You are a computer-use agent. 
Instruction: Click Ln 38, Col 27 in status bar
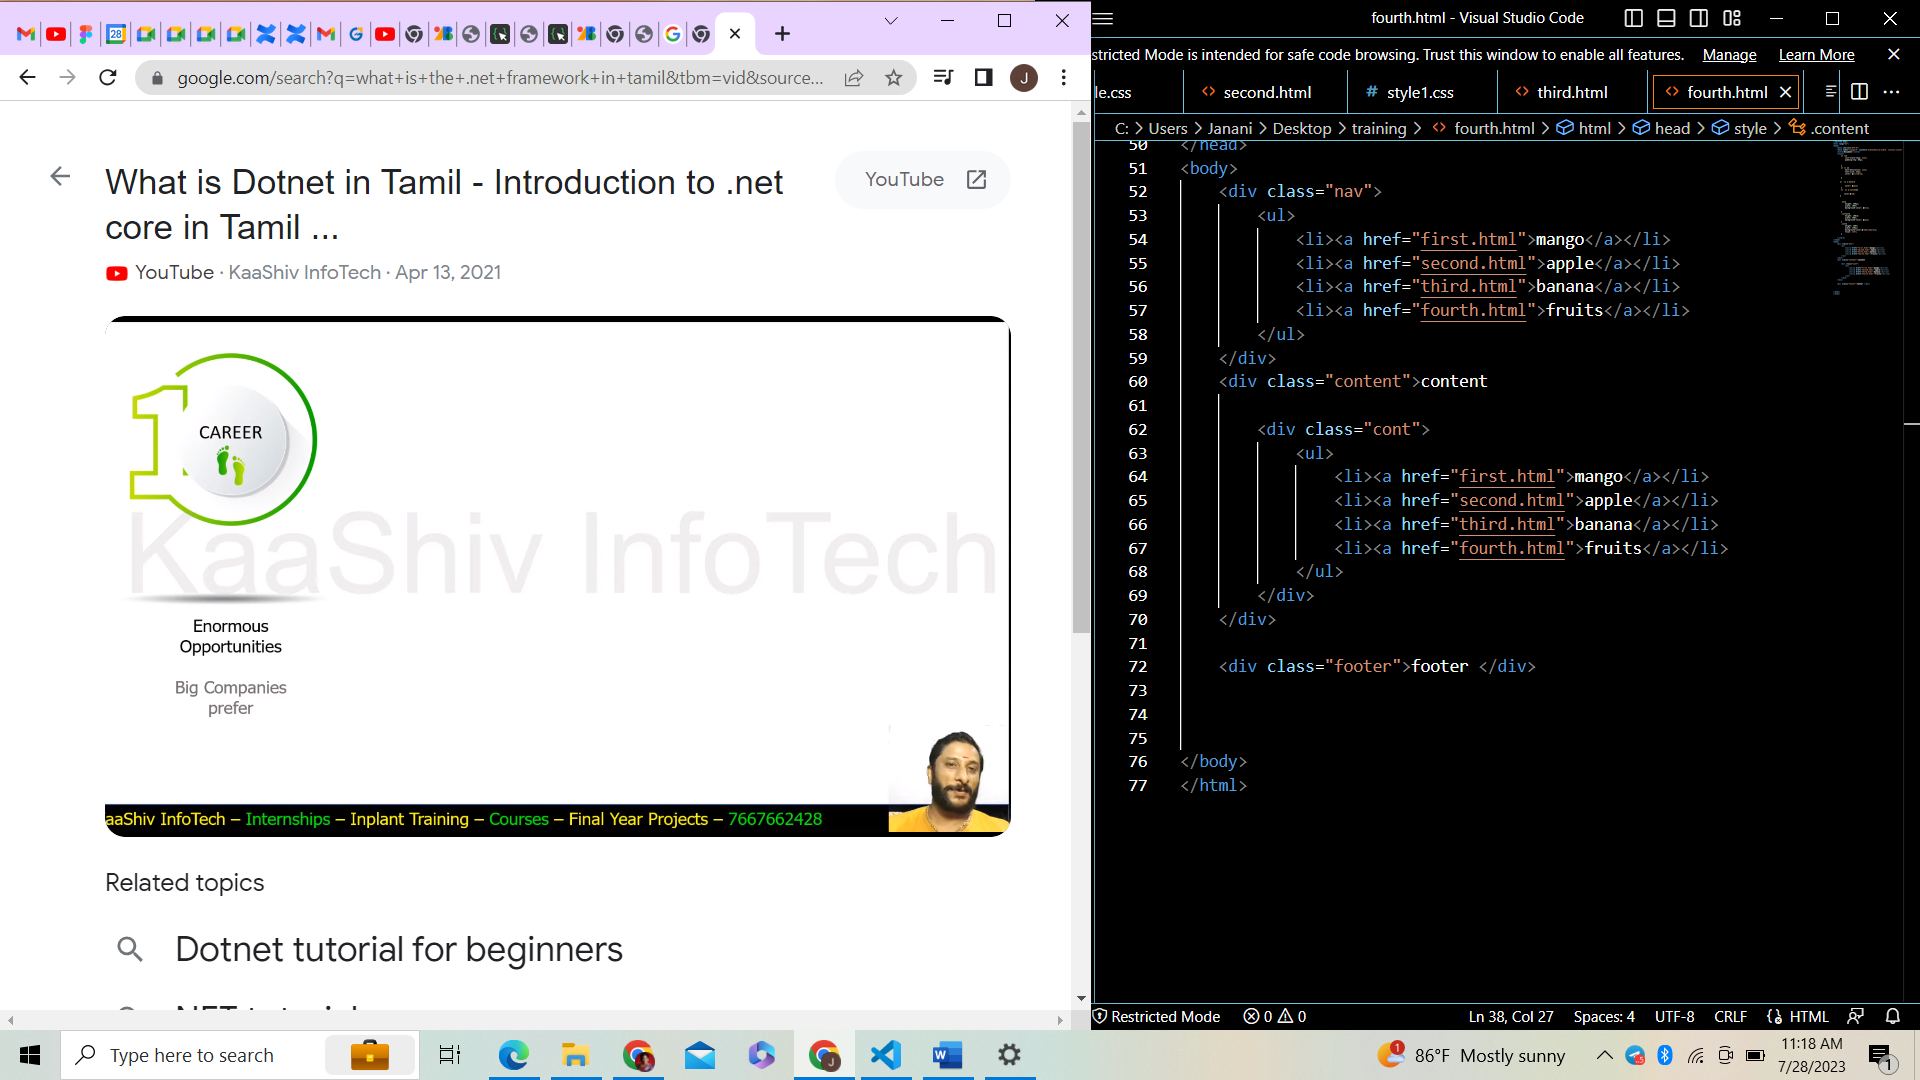tap(1510, 1017)
